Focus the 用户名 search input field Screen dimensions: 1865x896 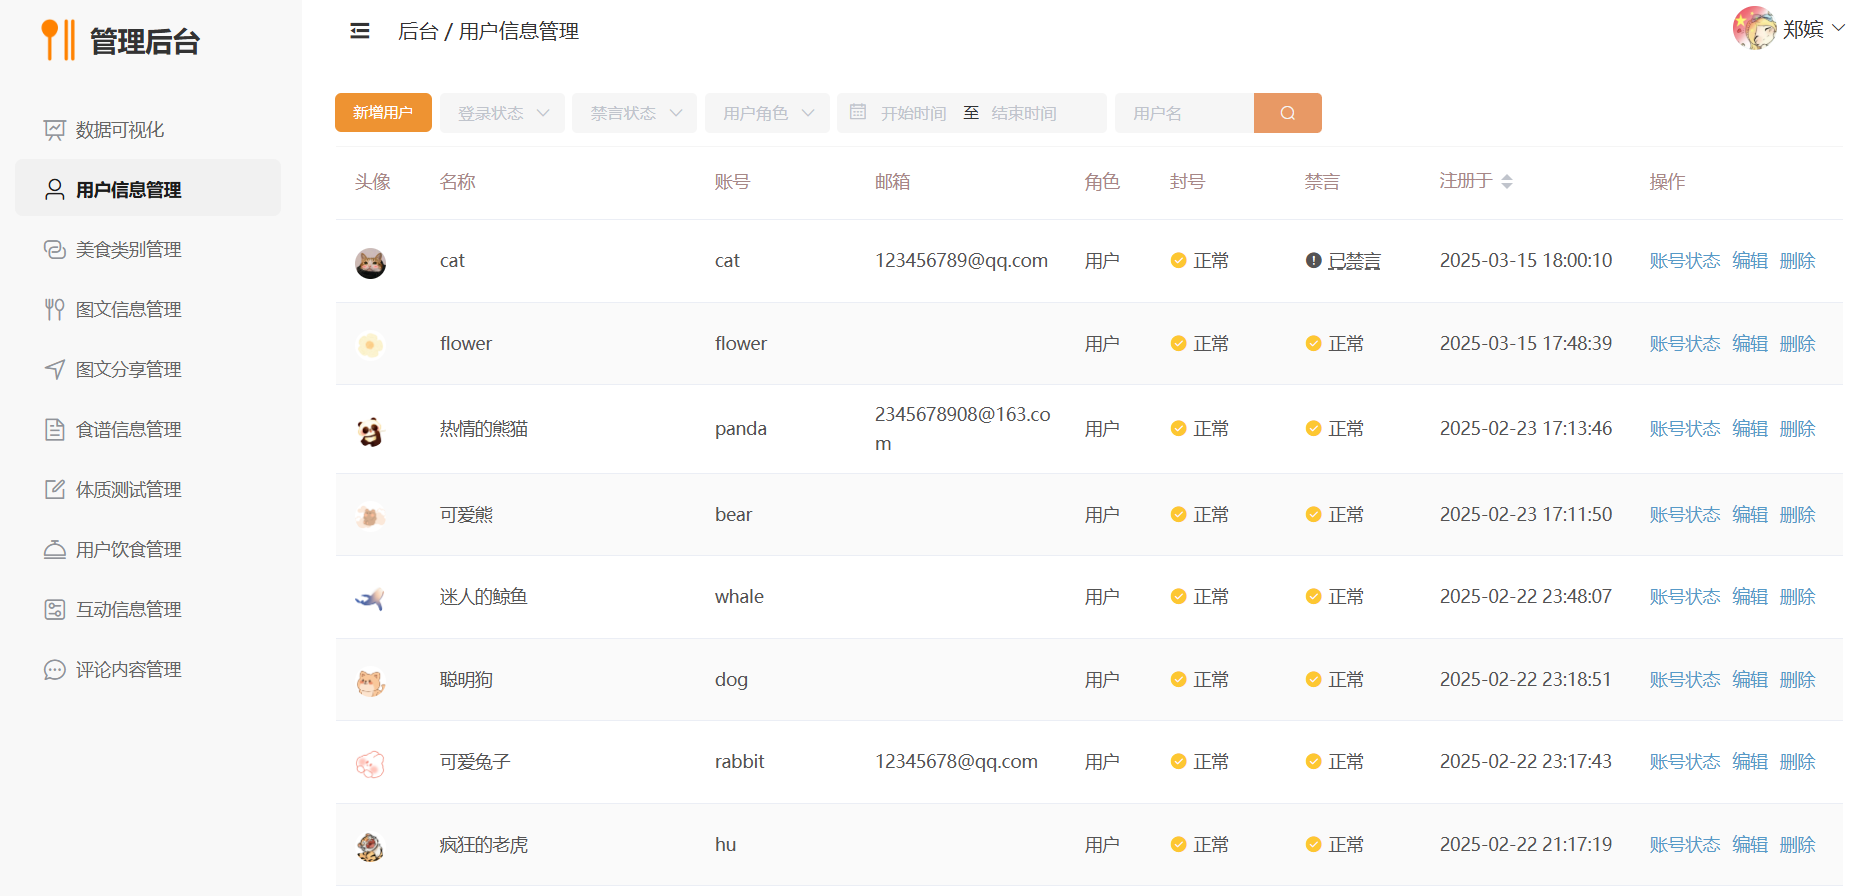1185,113
